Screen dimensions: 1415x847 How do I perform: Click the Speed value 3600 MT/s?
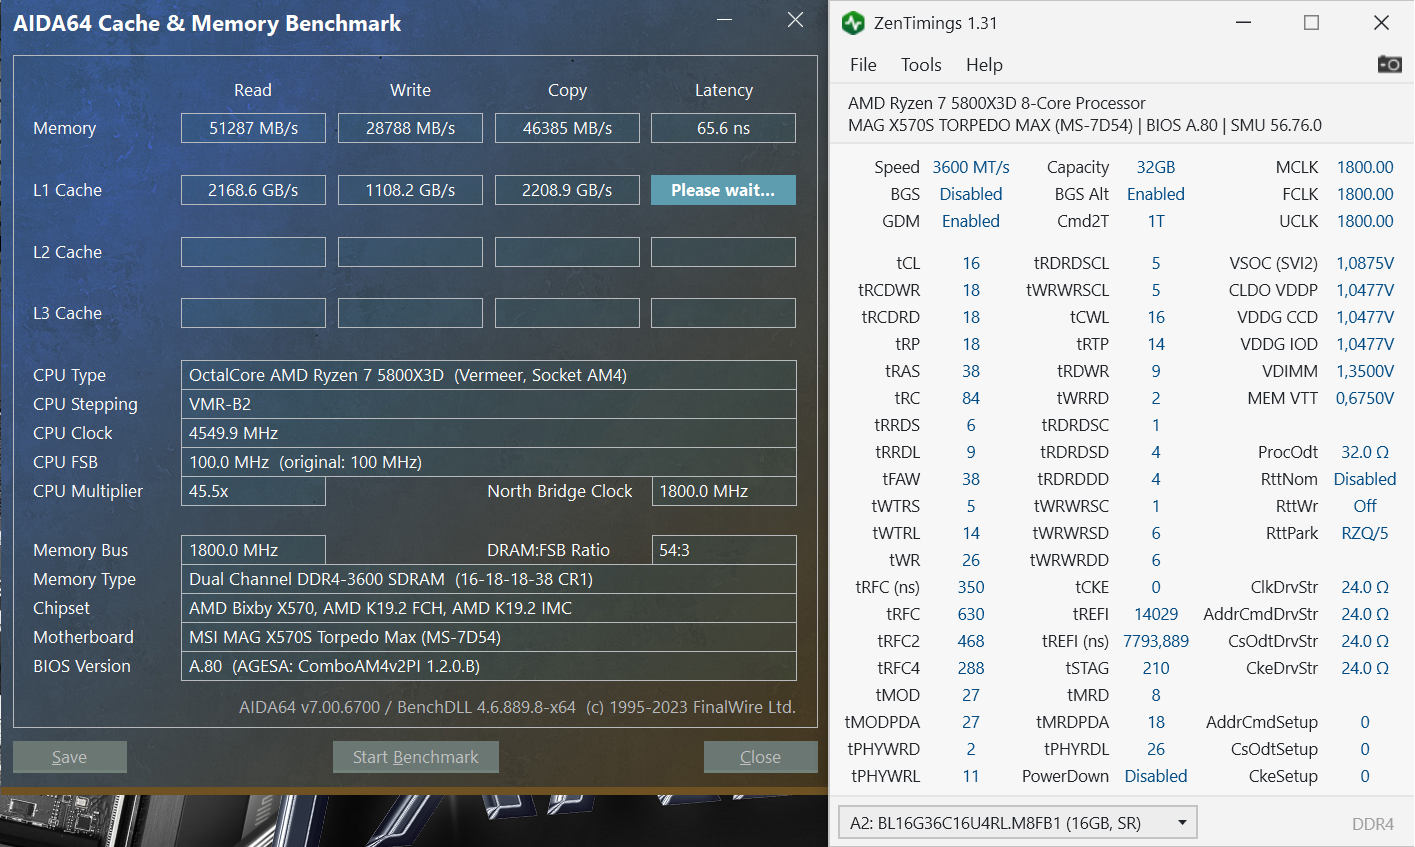click(971, 167)
